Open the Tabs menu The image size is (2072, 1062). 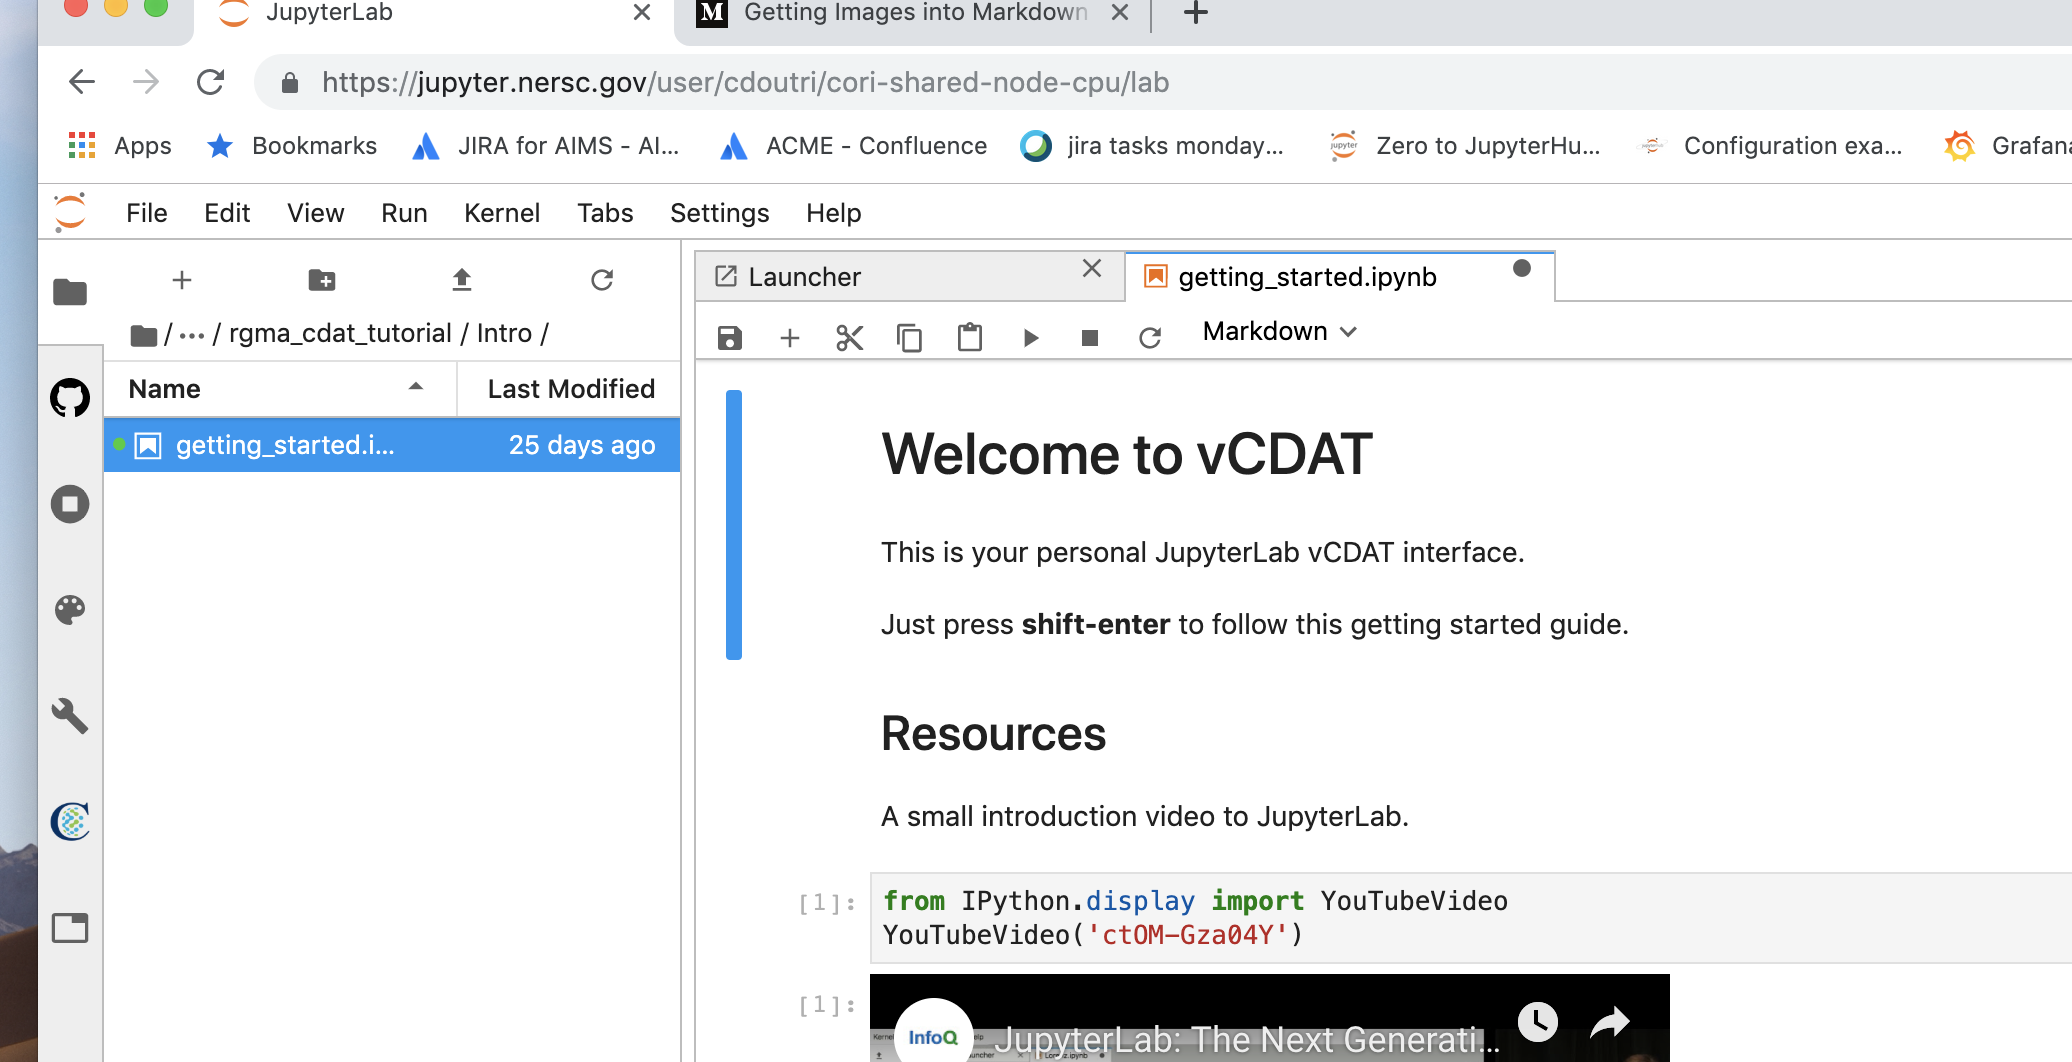(605, 213)
